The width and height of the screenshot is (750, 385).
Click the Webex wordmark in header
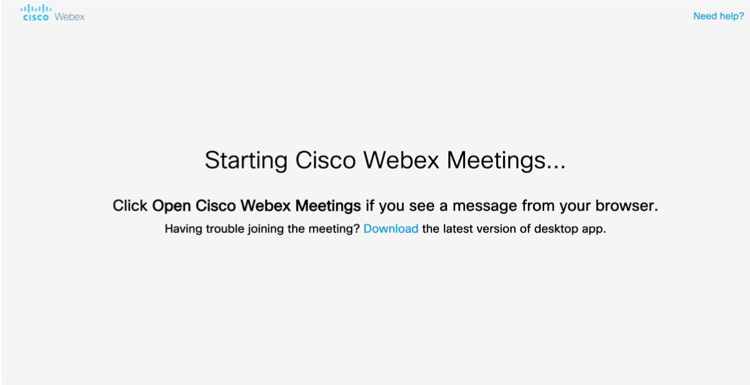pyautogui.click(x=70, y=17)
